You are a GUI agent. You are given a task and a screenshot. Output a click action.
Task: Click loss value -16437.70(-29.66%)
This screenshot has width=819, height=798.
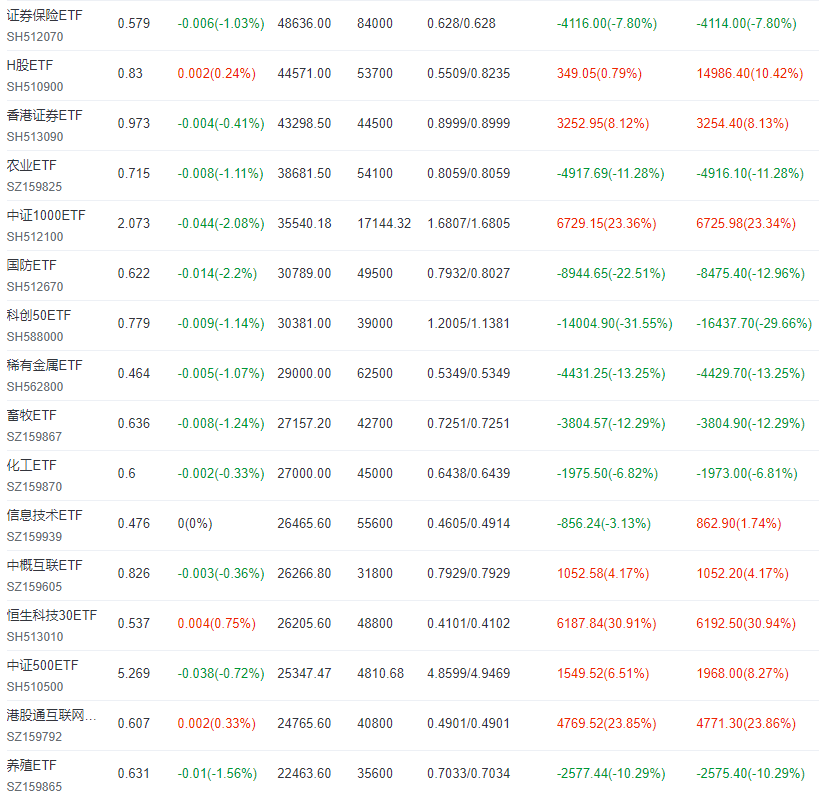754,324
